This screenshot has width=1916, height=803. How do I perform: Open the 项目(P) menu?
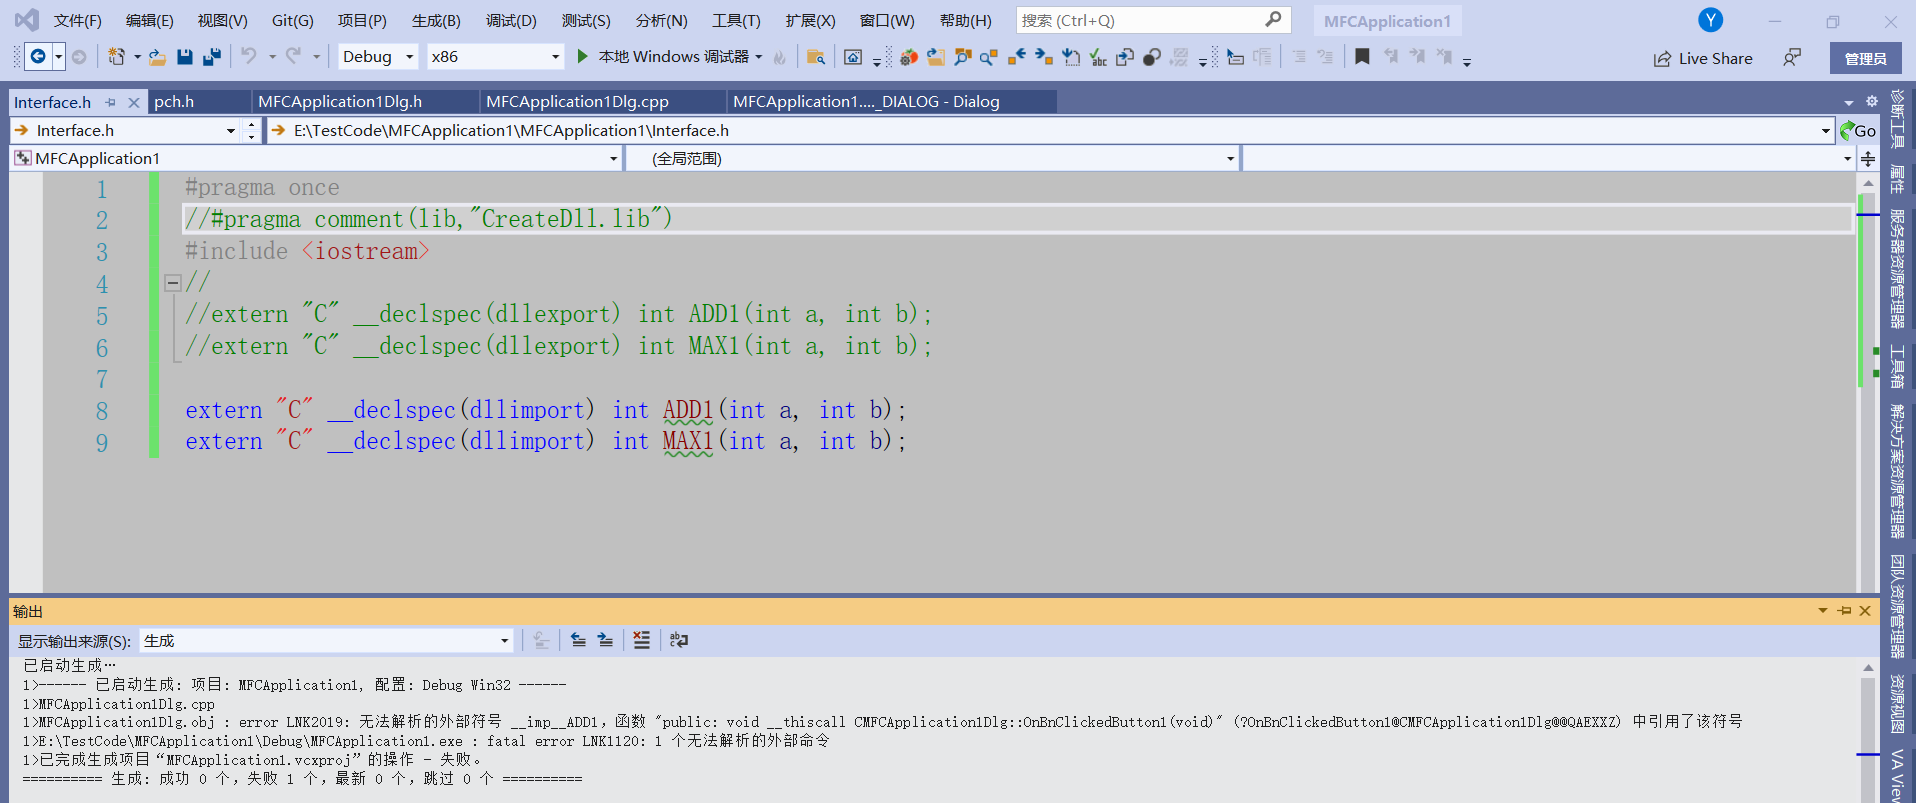[362, 20]
